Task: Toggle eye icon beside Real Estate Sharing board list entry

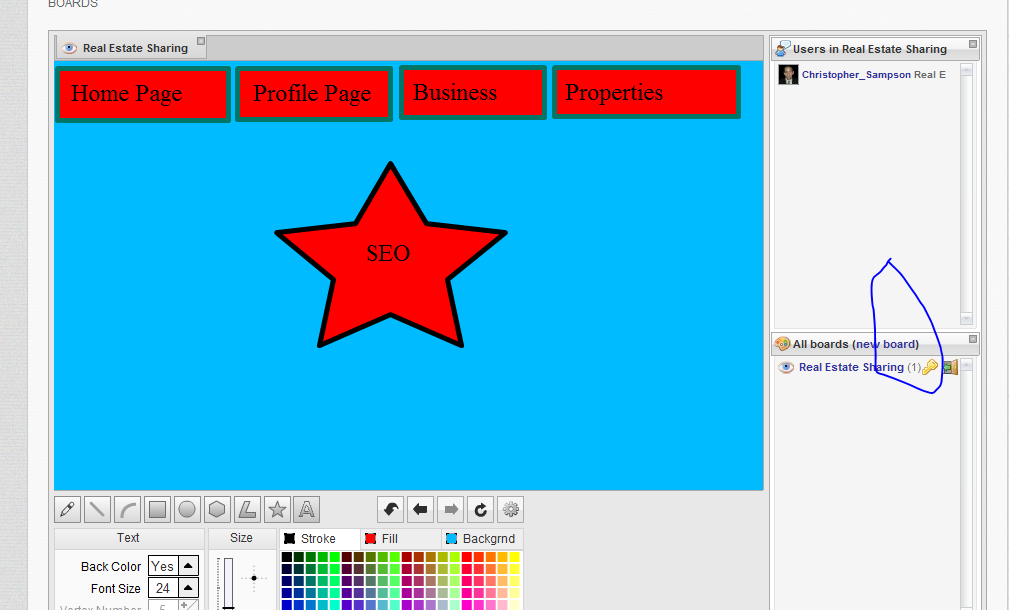Action: 786,367
